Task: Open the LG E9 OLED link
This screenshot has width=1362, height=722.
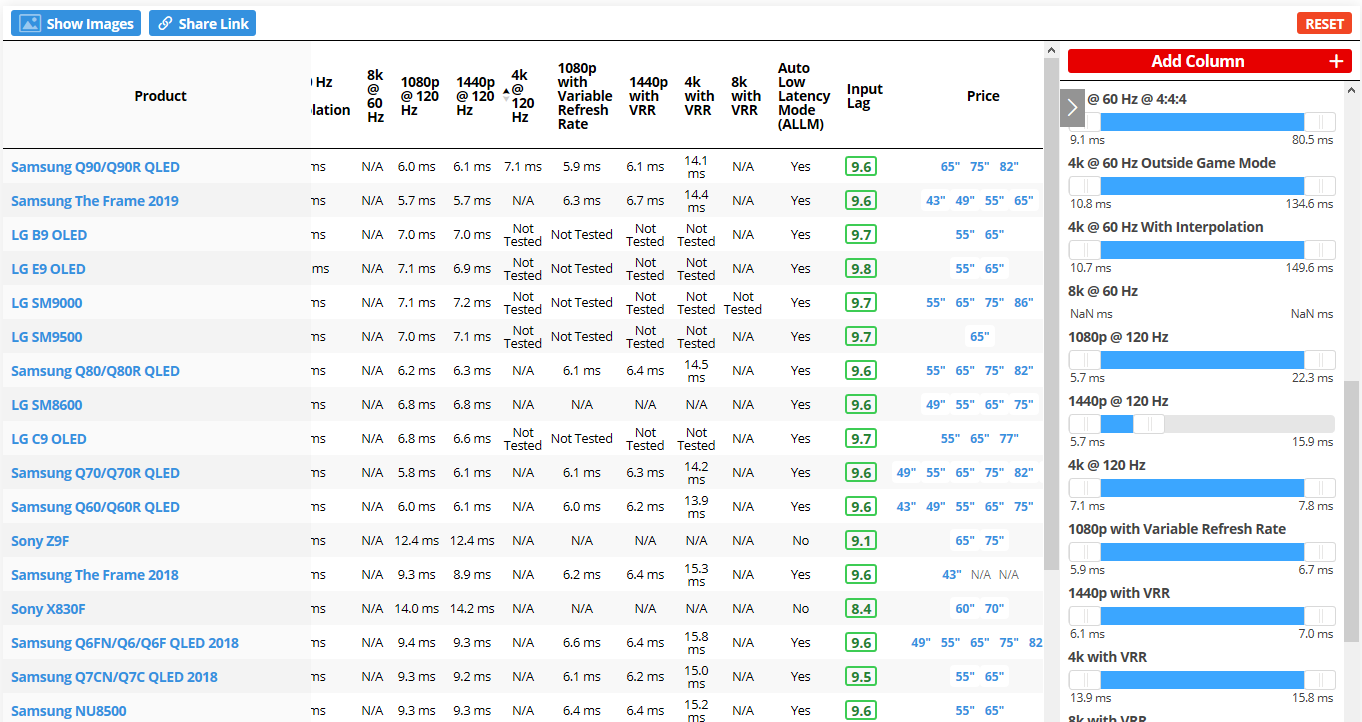Action: [48, 269]
